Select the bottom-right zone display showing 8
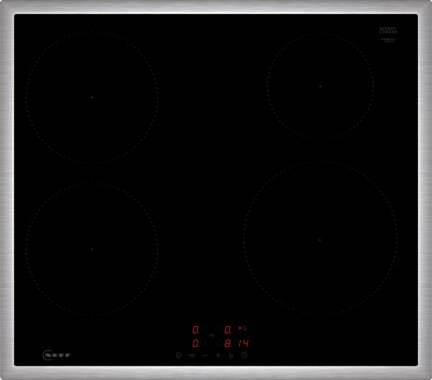The height and width of the screenshot is (380, 432). click(228, 343)
